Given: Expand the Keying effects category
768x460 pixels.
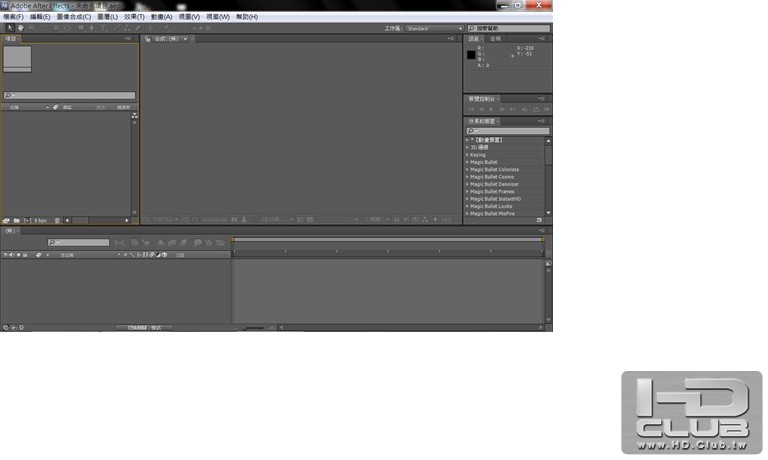Looking at the screenshot, I should 467,155.
